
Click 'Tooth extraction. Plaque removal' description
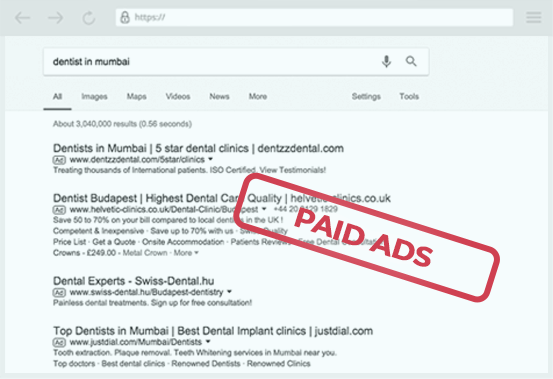click(195, 353)
